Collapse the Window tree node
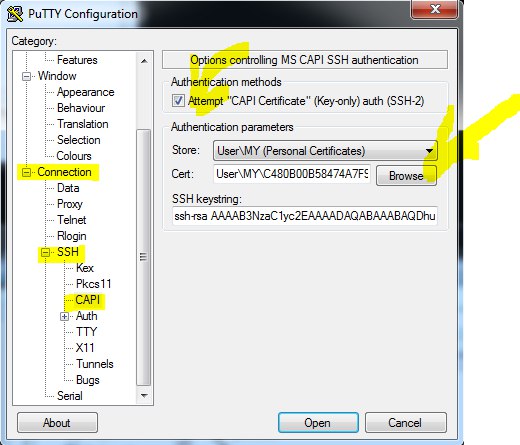Screen dimensions: 520x445 point(26,76)
